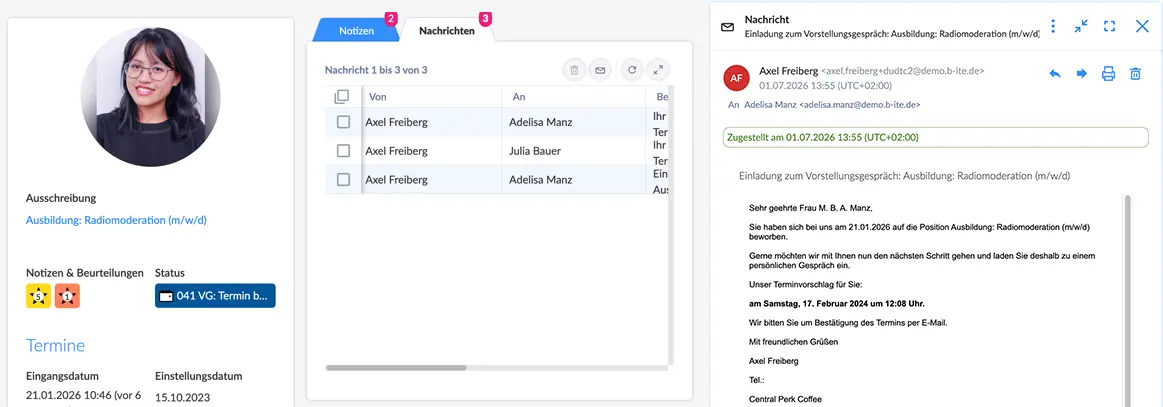Switch to the Notizen tab
The width and height of the screenshot is (1163, 407).
(356, 31)
